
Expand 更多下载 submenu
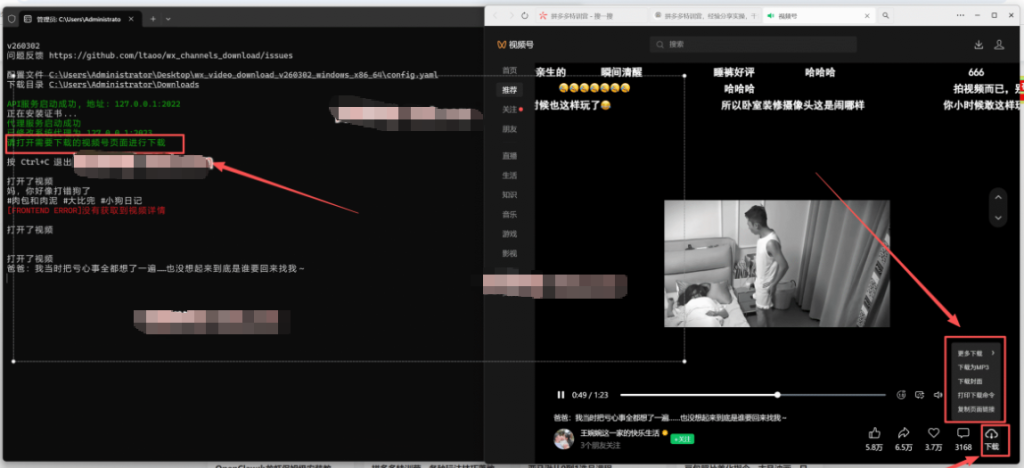[977, 352]
